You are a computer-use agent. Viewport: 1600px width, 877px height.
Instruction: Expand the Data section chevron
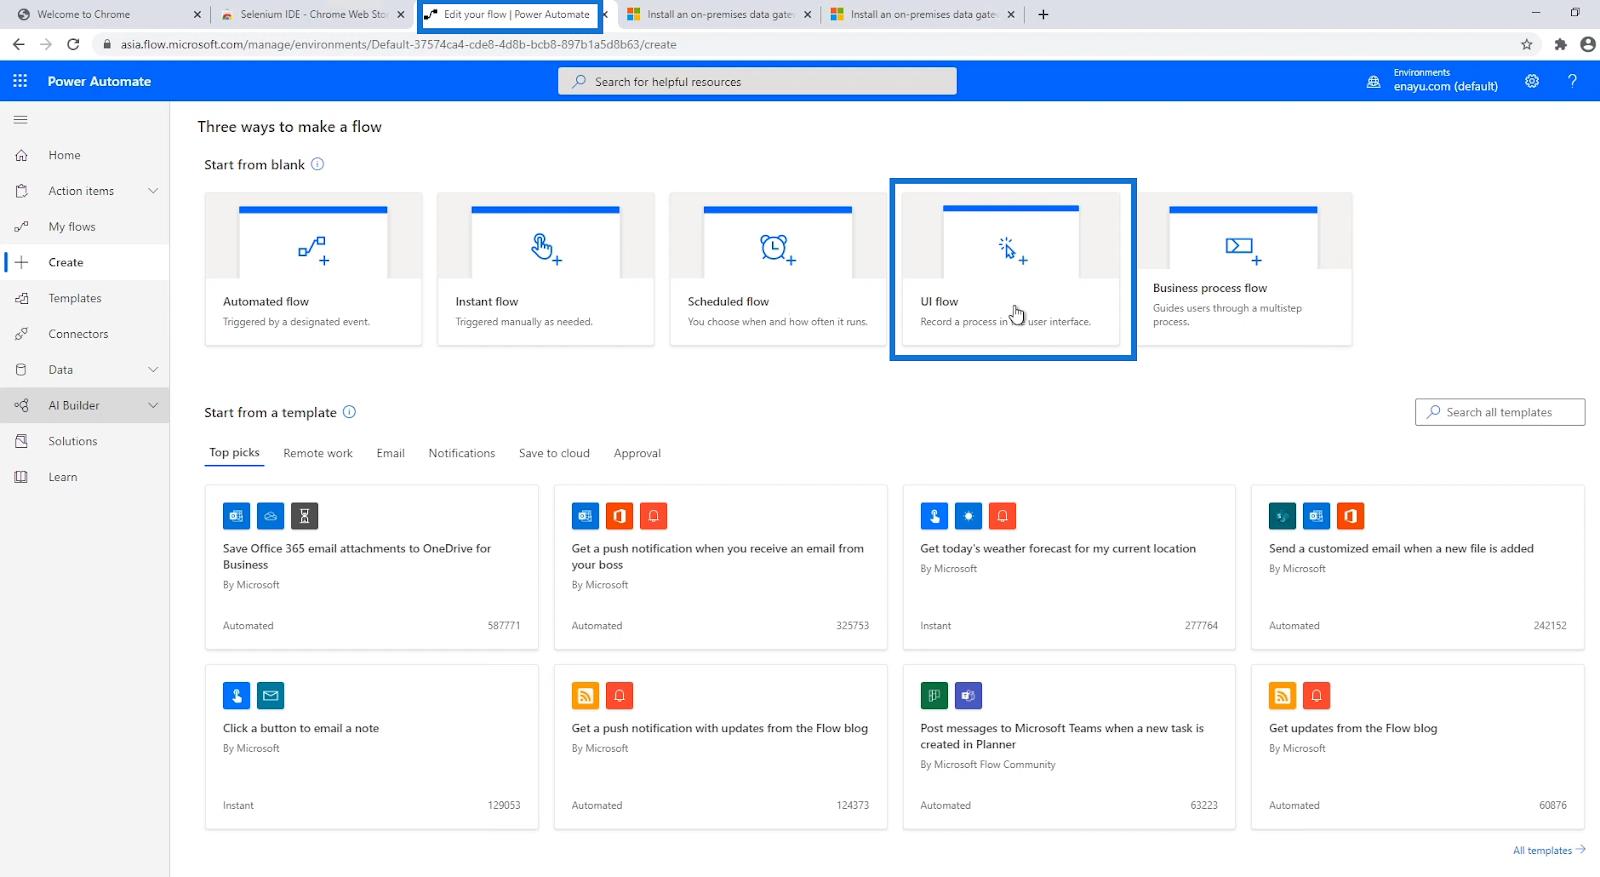pyautogui.click(x=153, y=370)
